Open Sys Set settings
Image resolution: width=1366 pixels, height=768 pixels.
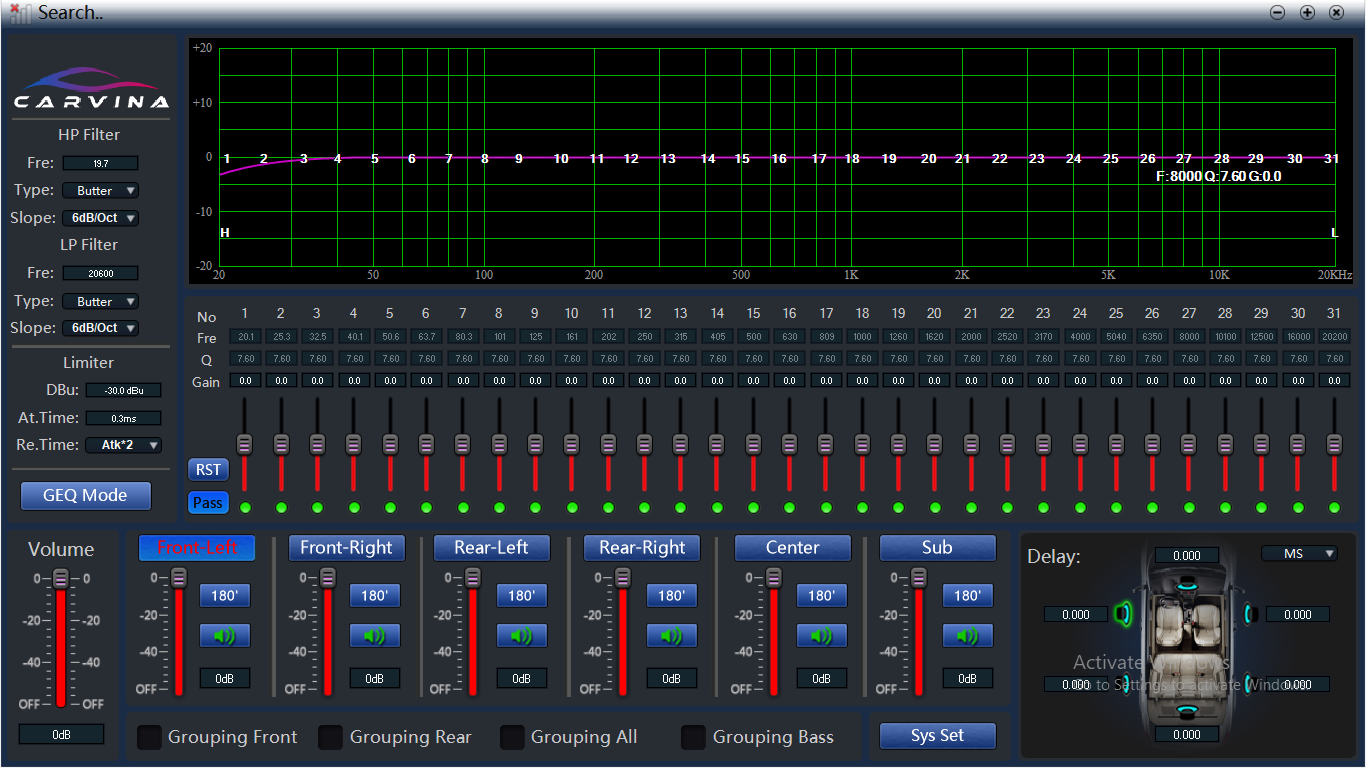937,736
